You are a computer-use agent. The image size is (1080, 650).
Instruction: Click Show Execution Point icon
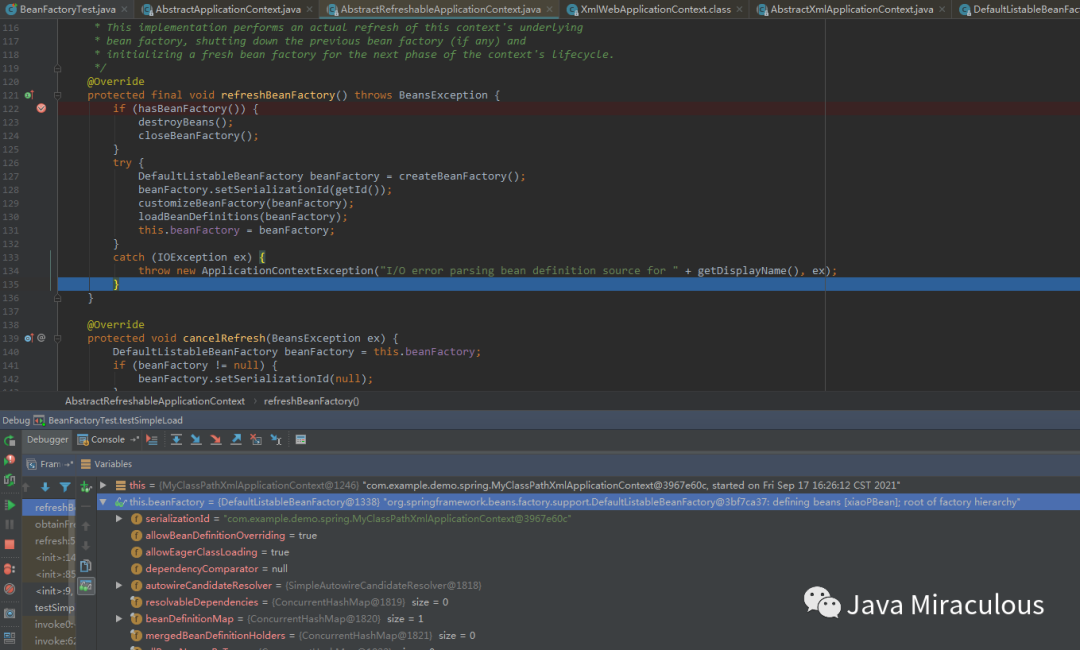click(152, 439)
